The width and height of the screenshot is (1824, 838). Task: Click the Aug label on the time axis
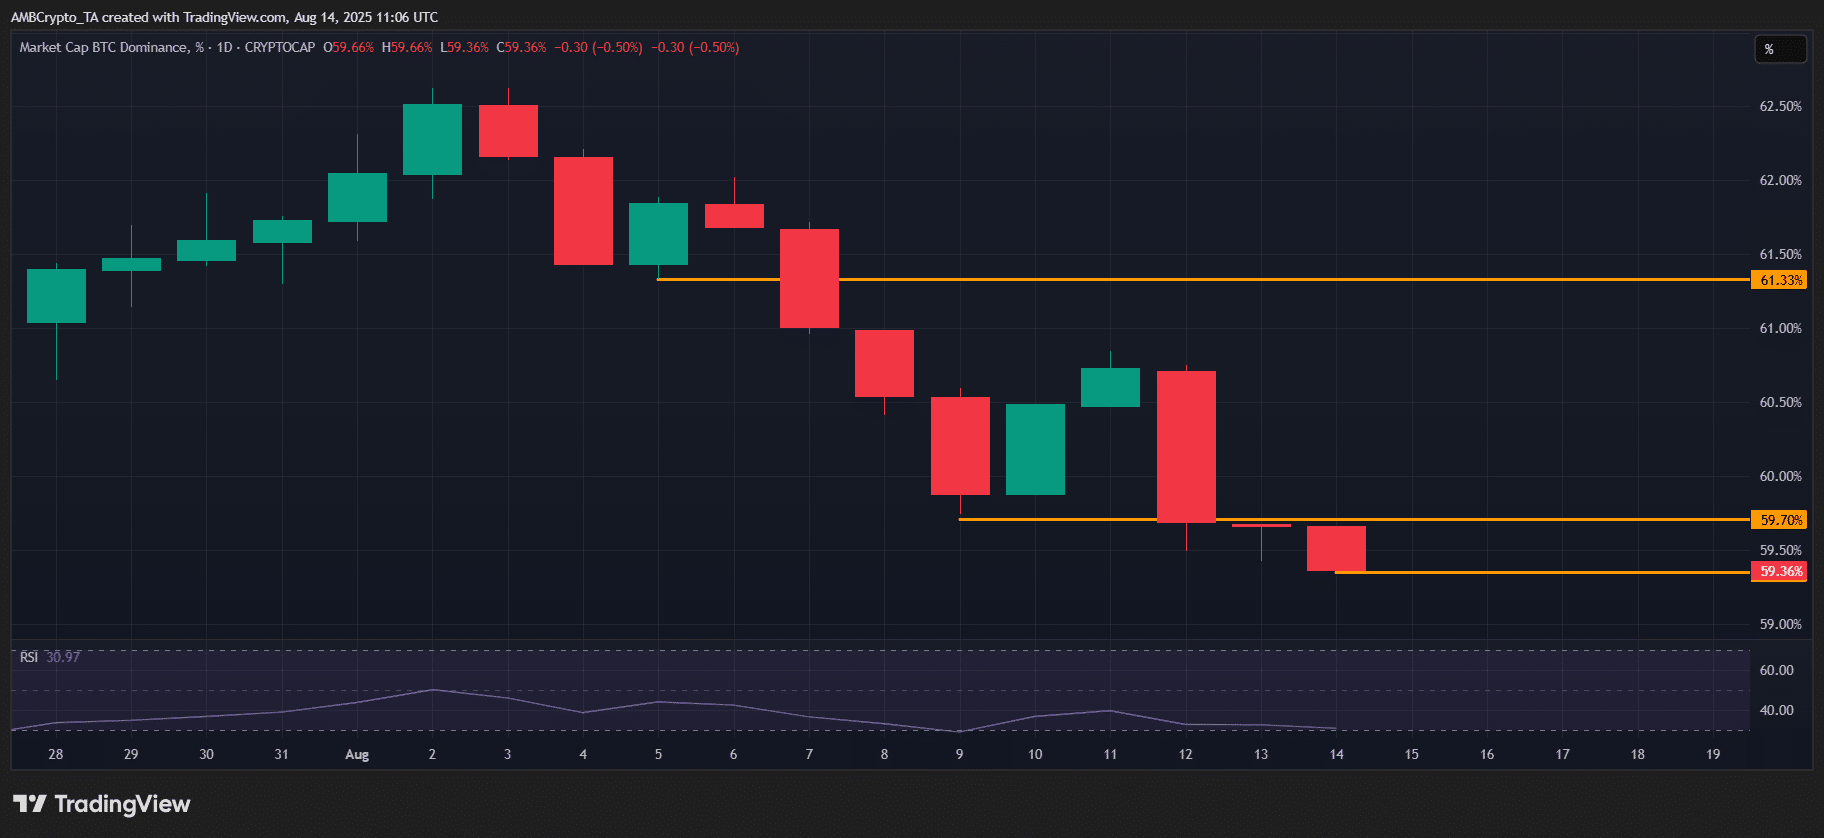pos(357,755)
